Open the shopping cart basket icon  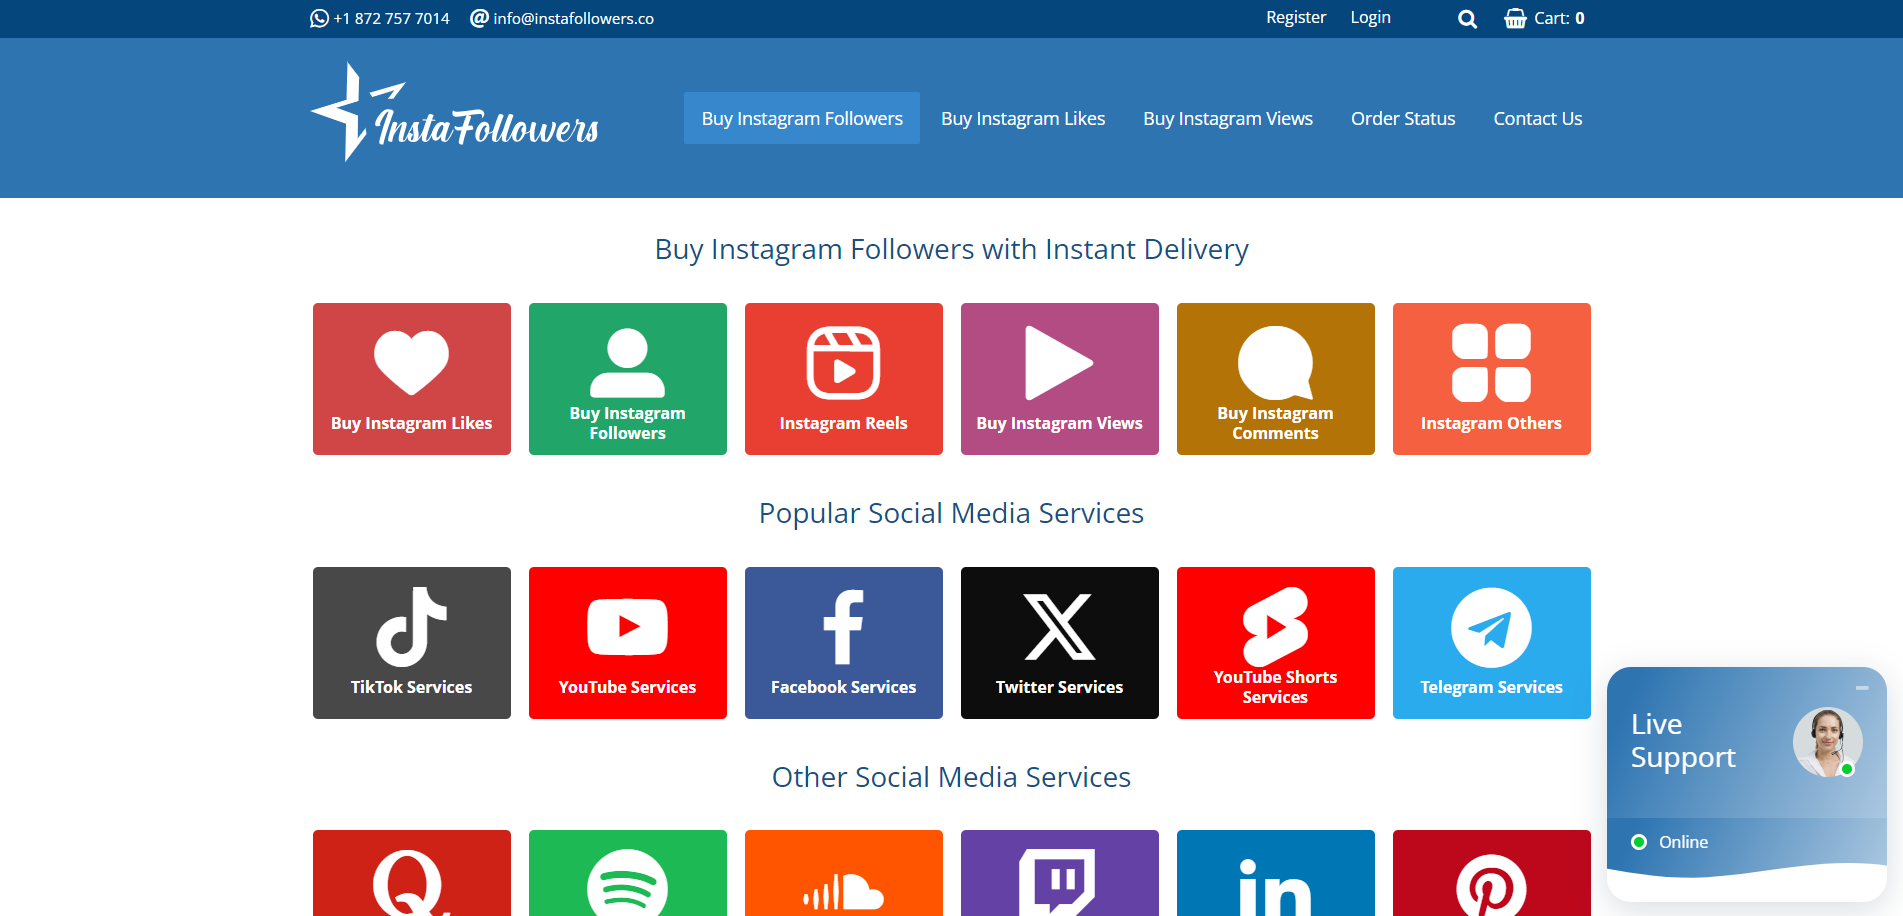pyautogui.click(x=1515, y=18)
